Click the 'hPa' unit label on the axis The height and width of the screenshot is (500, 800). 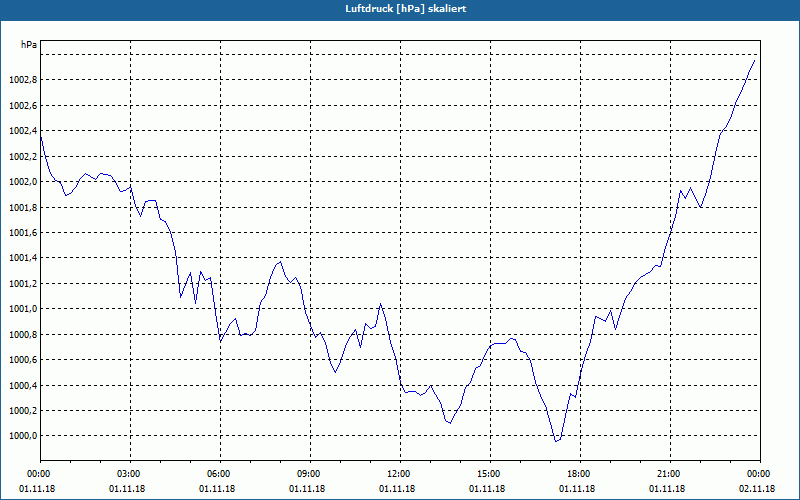coord(29,45)
